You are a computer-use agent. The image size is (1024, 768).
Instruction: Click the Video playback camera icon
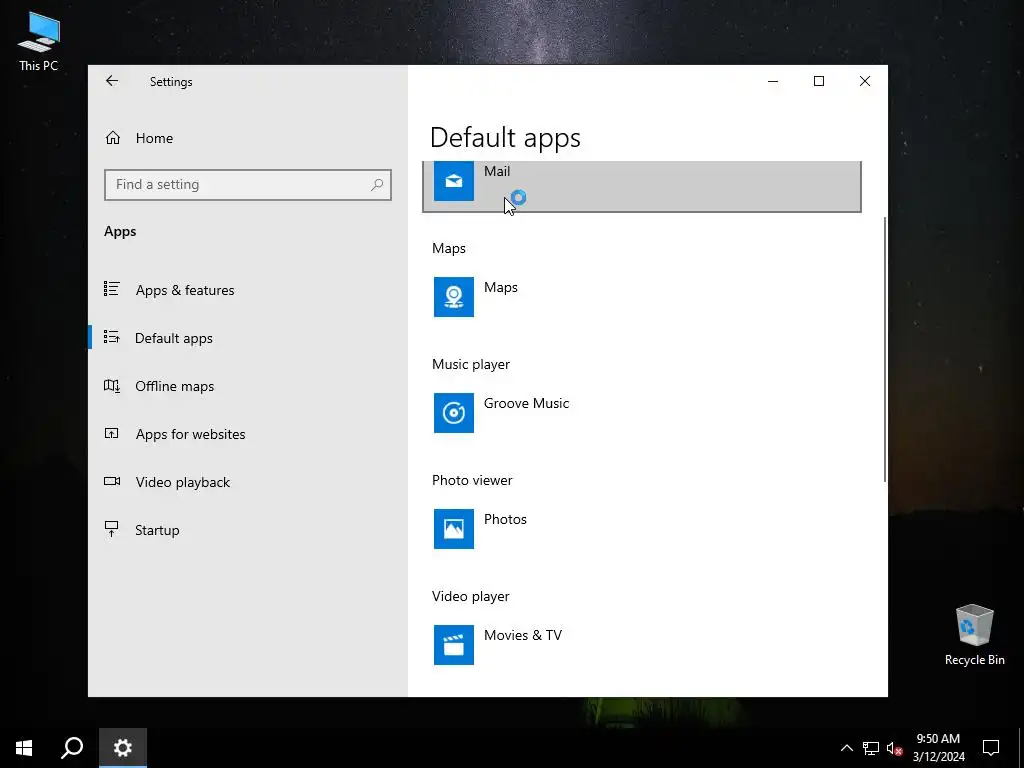pyautogui.click(x=112, y=482)
